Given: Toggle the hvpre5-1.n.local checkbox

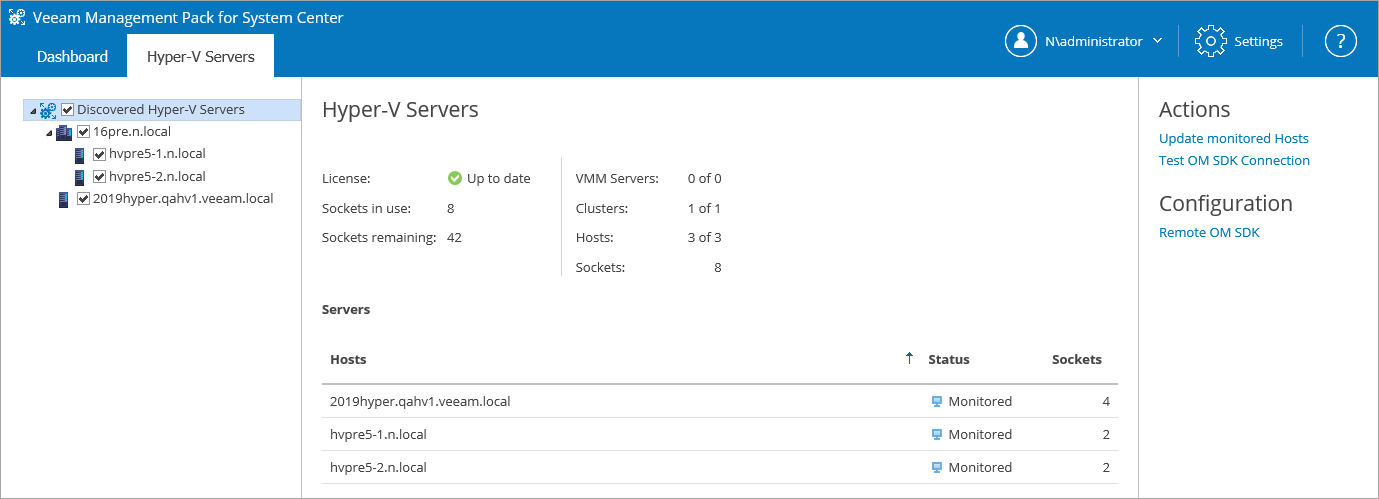Looking at the screenshot, I should (100, 155).
